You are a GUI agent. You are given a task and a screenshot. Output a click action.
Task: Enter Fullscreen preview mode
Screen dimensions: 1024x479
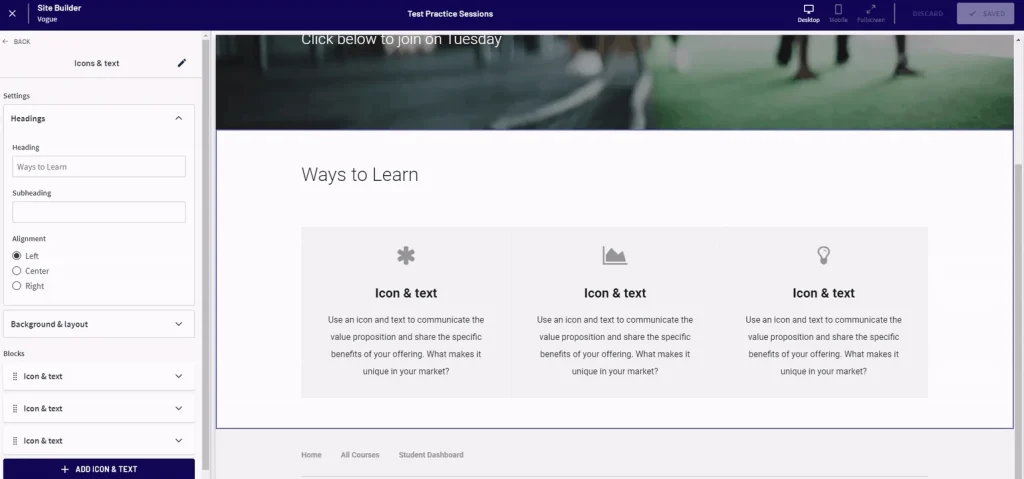coord(871,13)
